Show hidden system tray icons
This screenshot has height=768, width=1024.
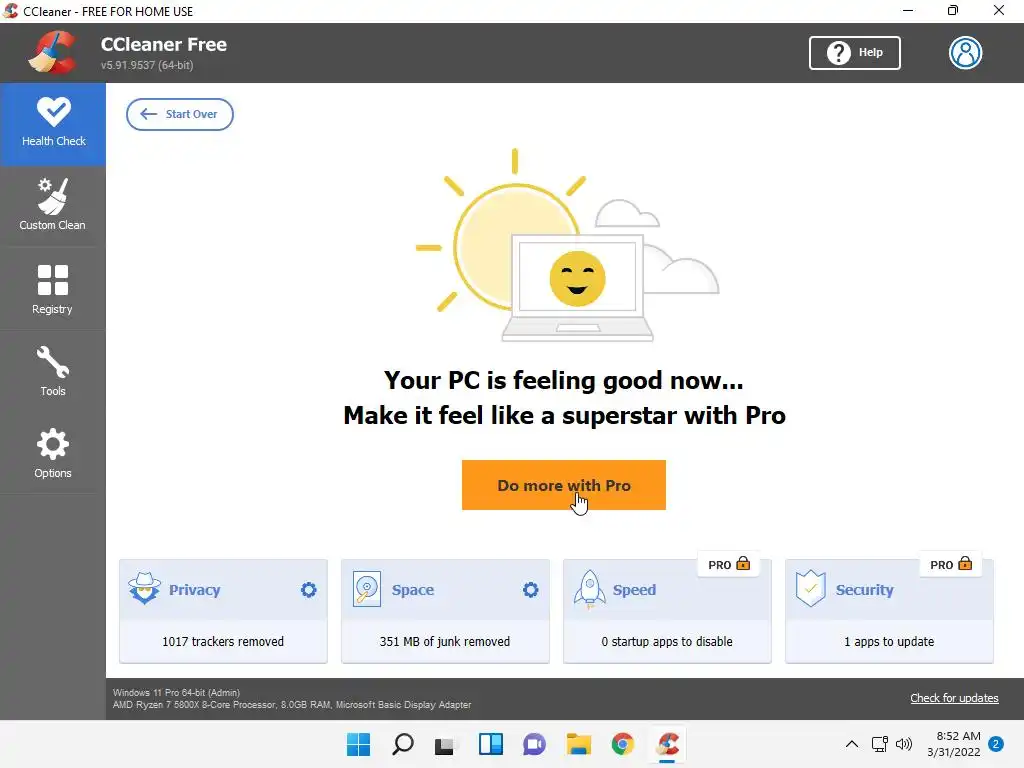(852, 744)
